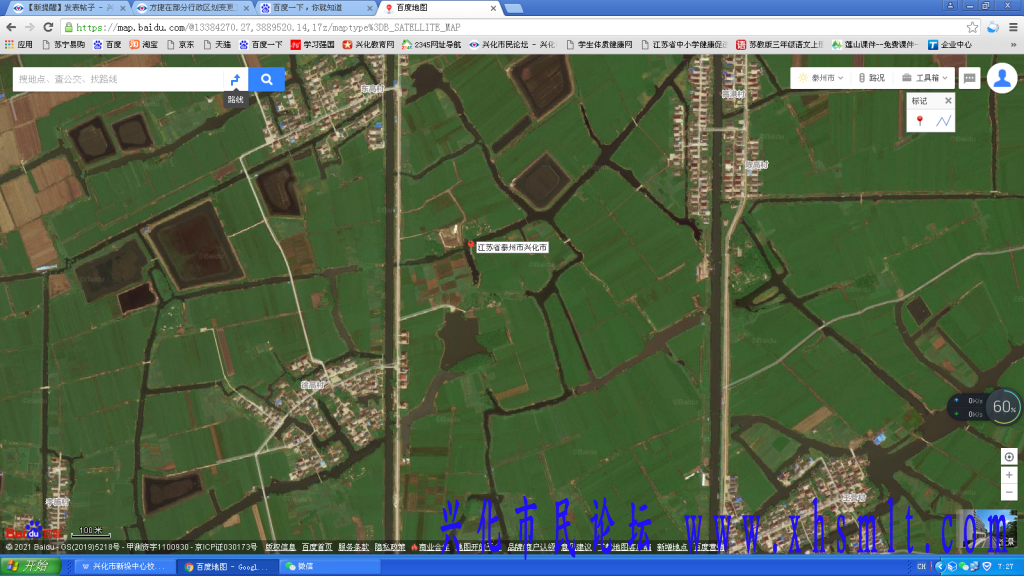The image size is (1024, 576).
Task: Open the Windows 开始 start button
Action: pyautogui.click(x=30, y=566)
